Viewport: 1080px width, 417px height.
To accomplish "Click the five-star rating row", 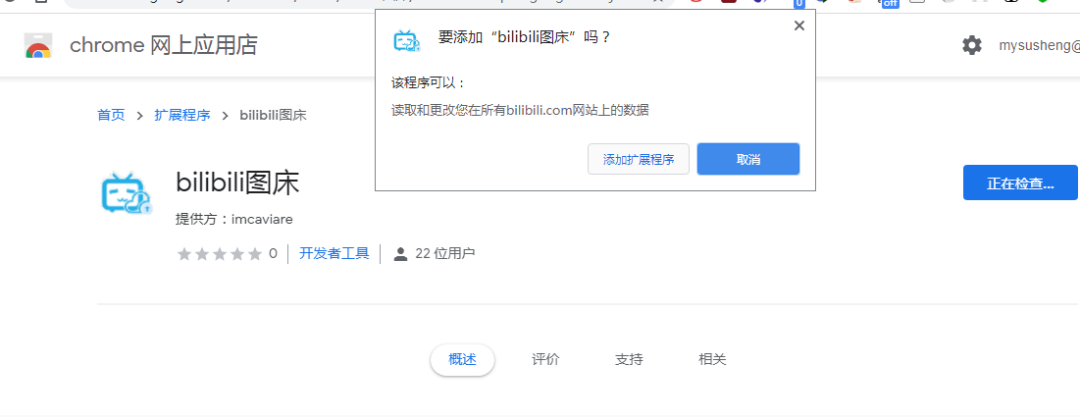I will [x=220, y=254].
